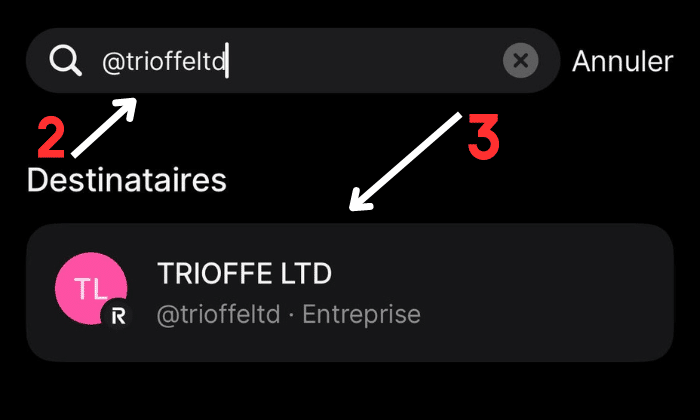Select the TRIOFFE LTD recipient card
This screenshot has height=420, width=700.
(x=350, y=292)
